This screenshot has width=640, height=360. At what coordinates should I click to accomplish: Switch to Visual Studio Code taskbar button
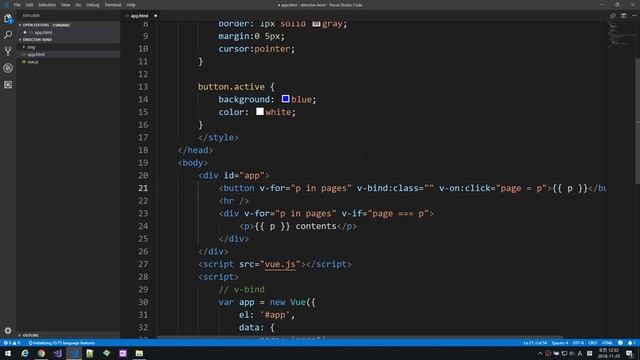pos(74,353)
